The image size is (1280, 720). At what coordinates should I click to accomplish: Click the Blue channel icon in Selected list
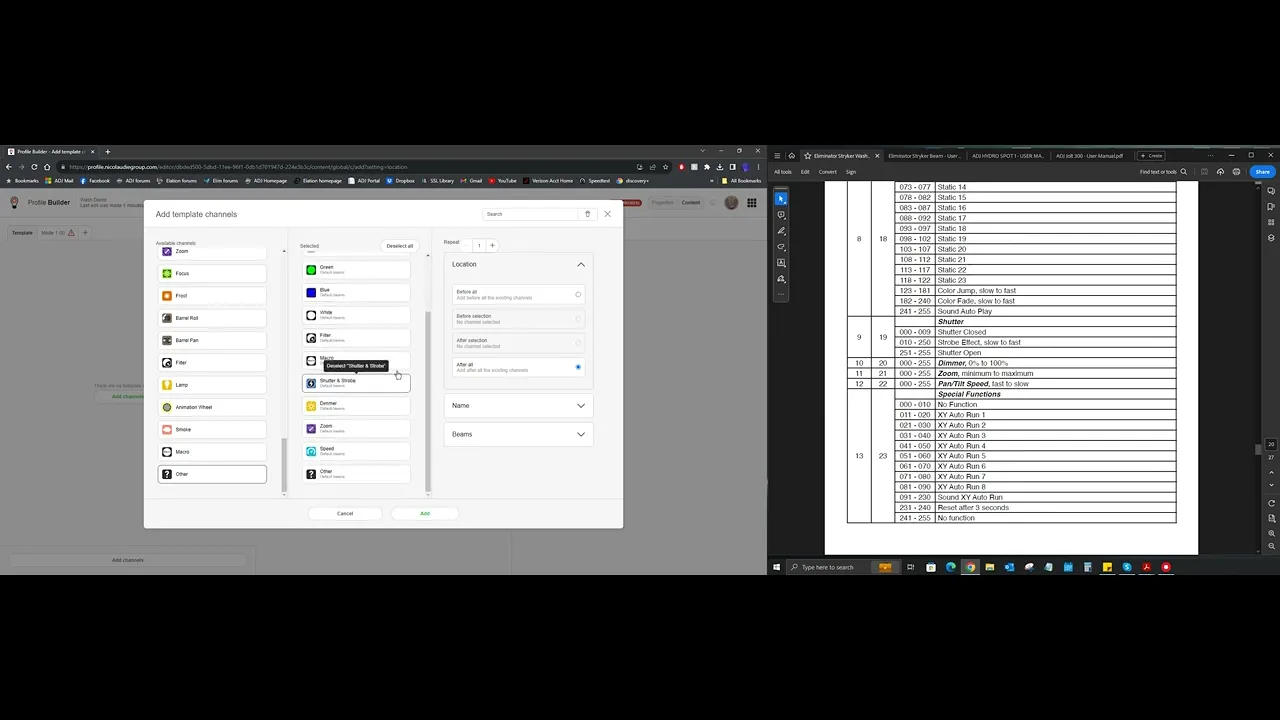click(x=311, y=292)
